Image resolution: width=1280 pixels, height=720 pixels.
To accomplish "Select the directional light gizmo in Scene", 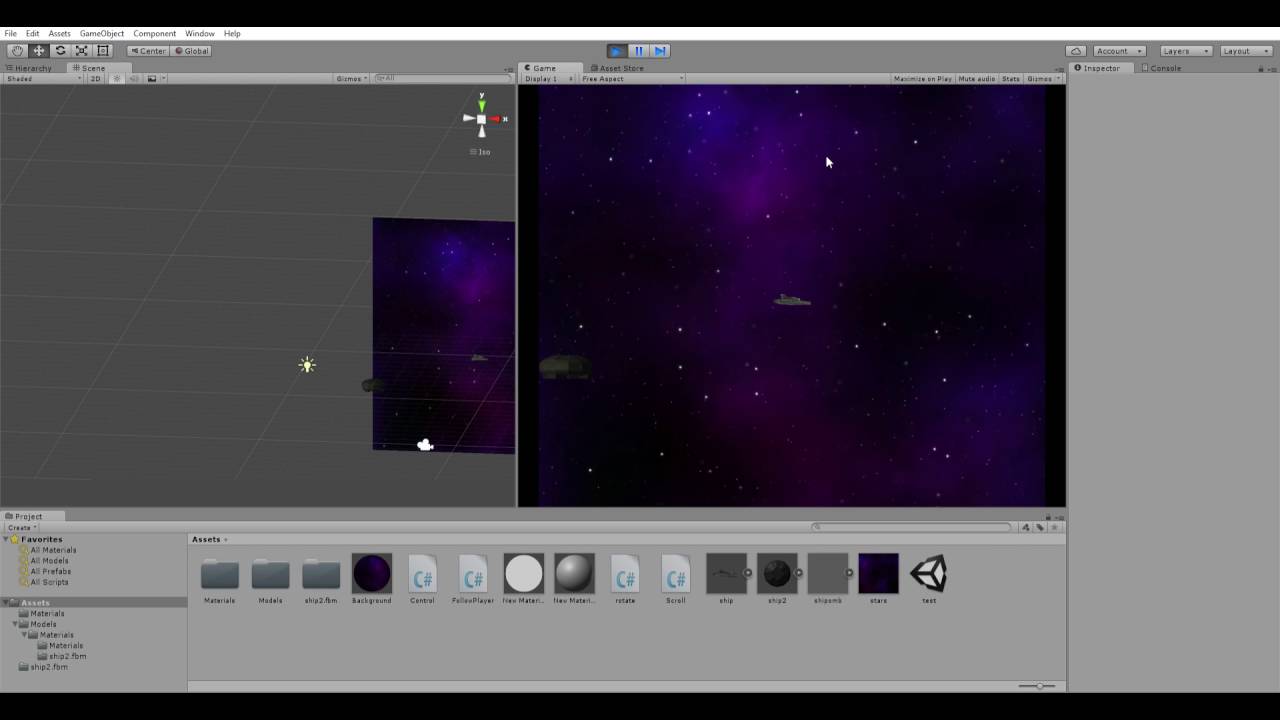I will click(307, 365).
